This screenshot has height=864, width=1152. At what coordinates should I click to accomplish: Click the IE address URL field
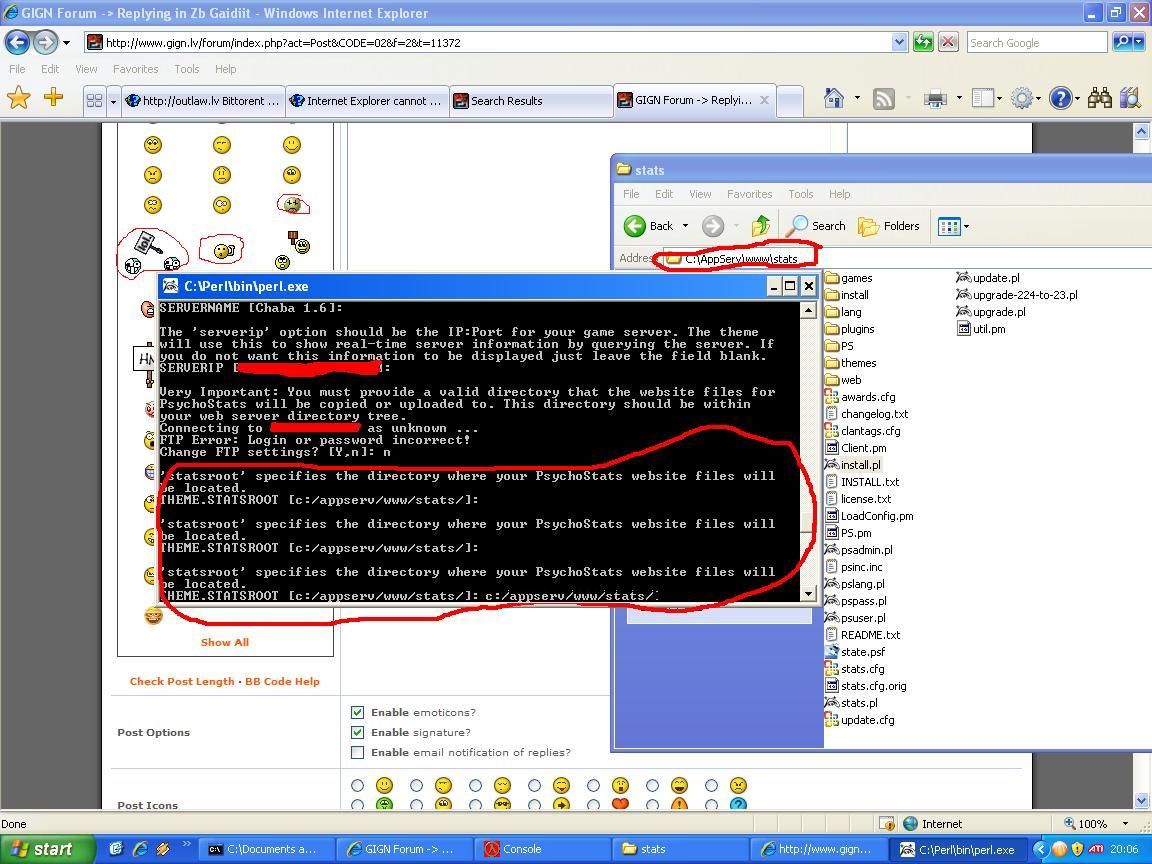tap(488, 43)
